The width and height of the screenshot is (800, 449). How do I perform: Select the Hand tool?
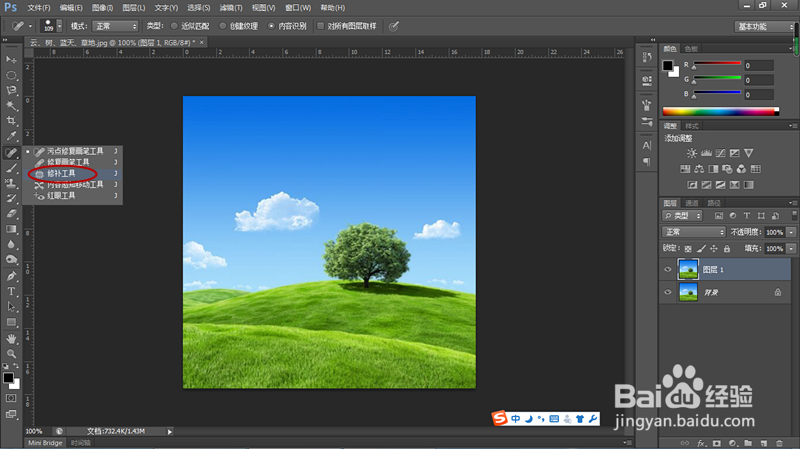[x=11, y=339]
